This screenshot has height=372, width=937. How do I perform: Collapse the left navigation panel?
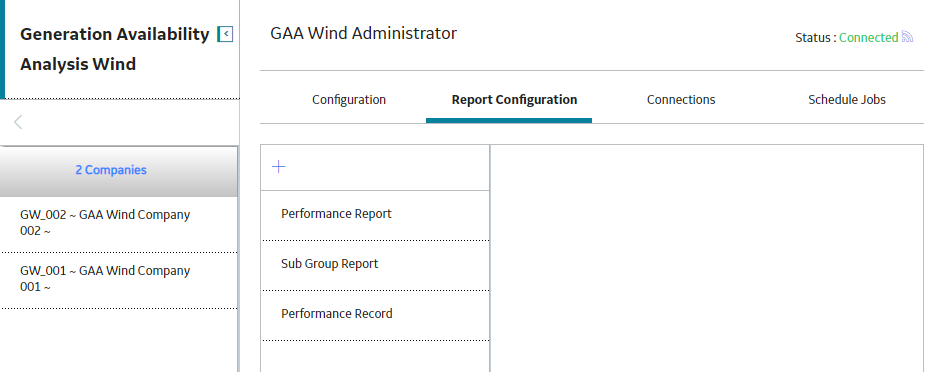225,35
